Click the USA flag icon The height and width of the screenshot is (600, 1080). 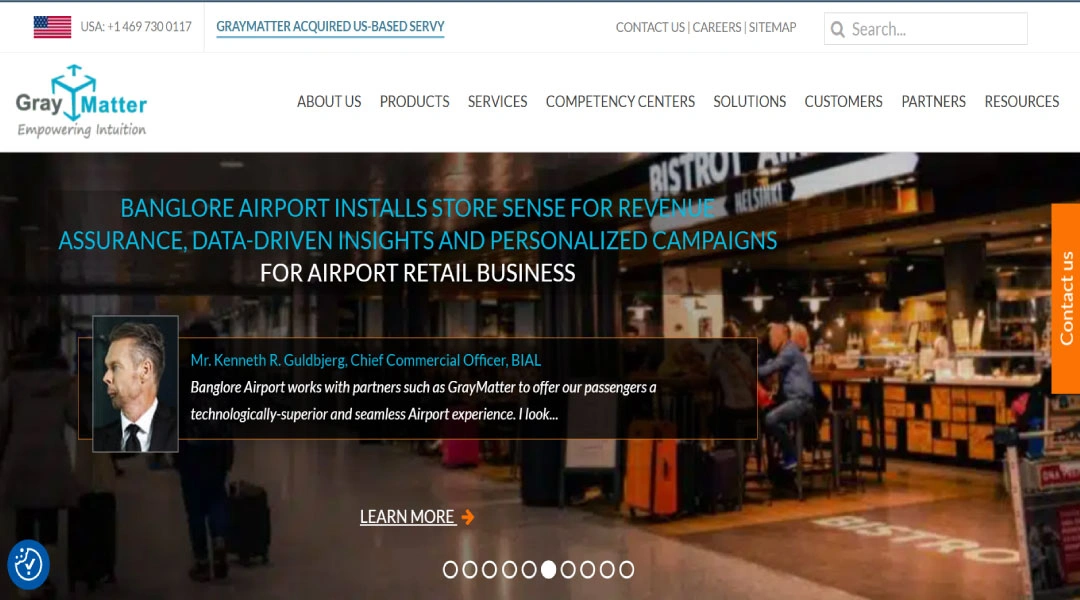coord(52,27)
